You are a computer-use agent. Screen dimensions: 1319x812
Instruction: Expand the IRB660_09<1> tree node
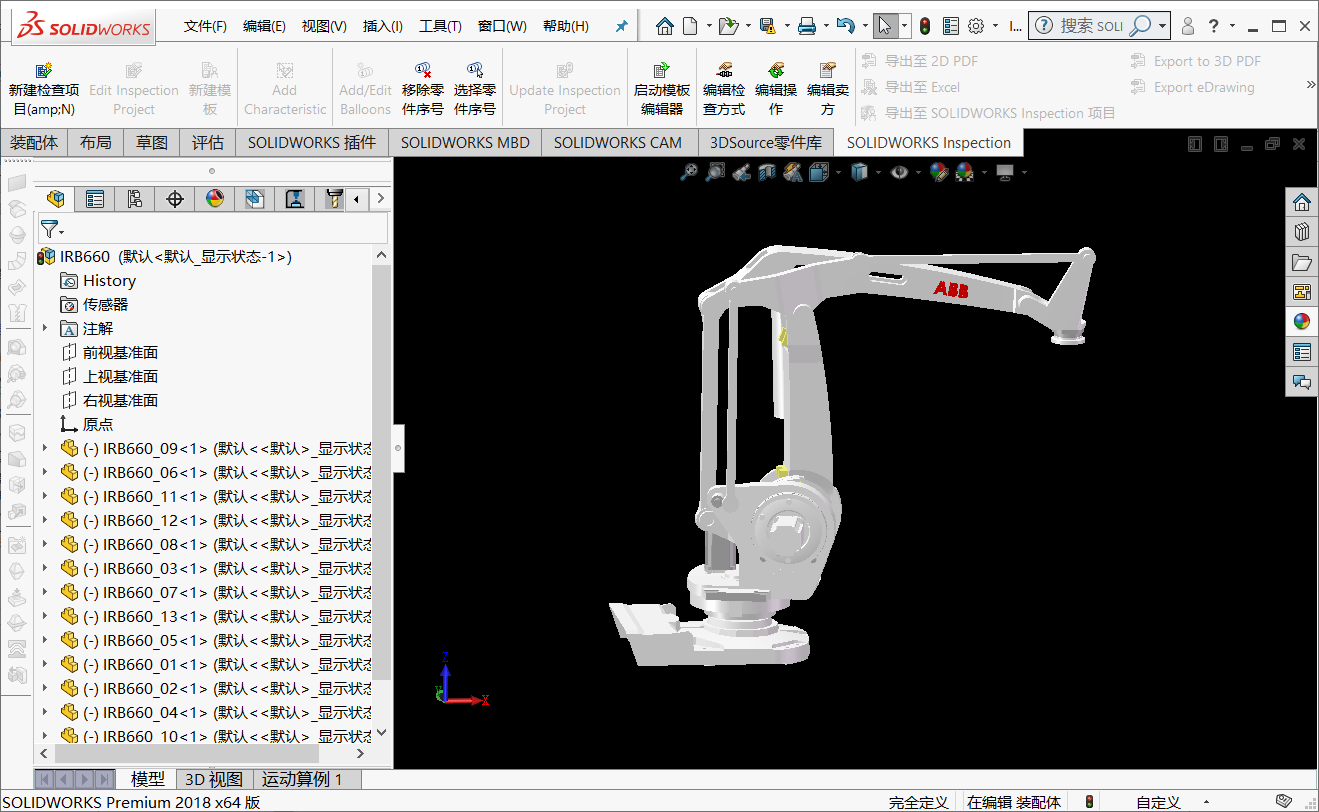pos(43,448)
